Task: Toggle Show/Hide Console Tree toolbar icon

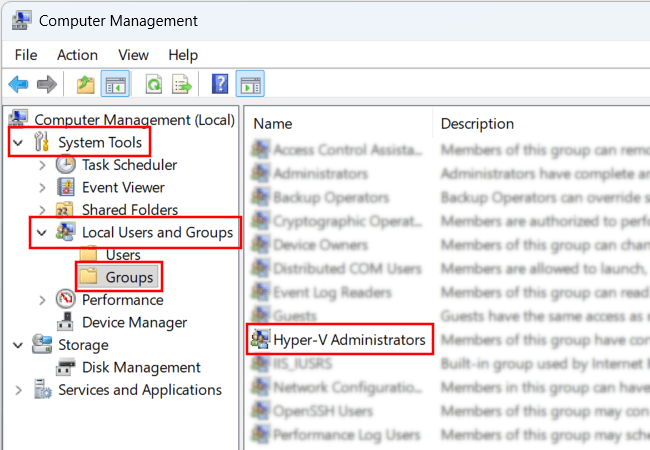Action: pyautogui.click(x=115, y=84)
